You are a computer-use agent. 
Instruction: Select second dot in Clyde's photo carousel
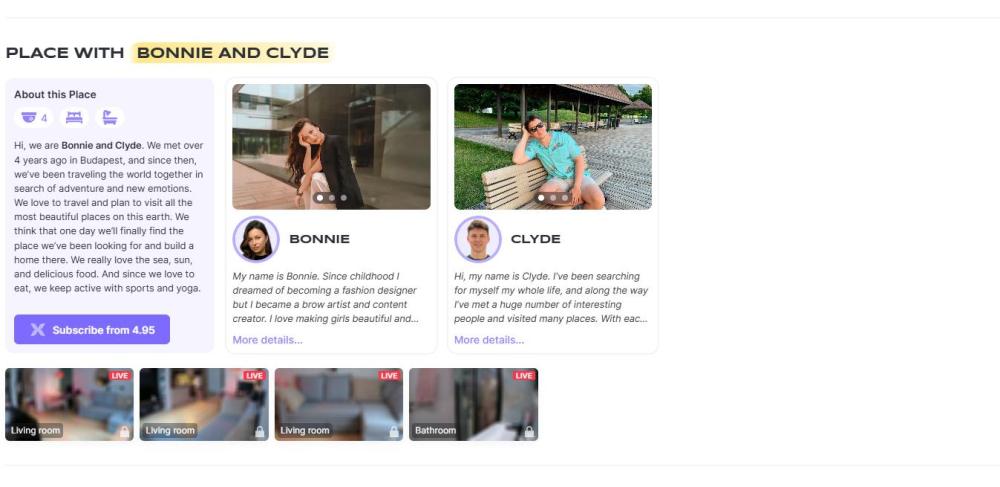click(x=553, y=198)
